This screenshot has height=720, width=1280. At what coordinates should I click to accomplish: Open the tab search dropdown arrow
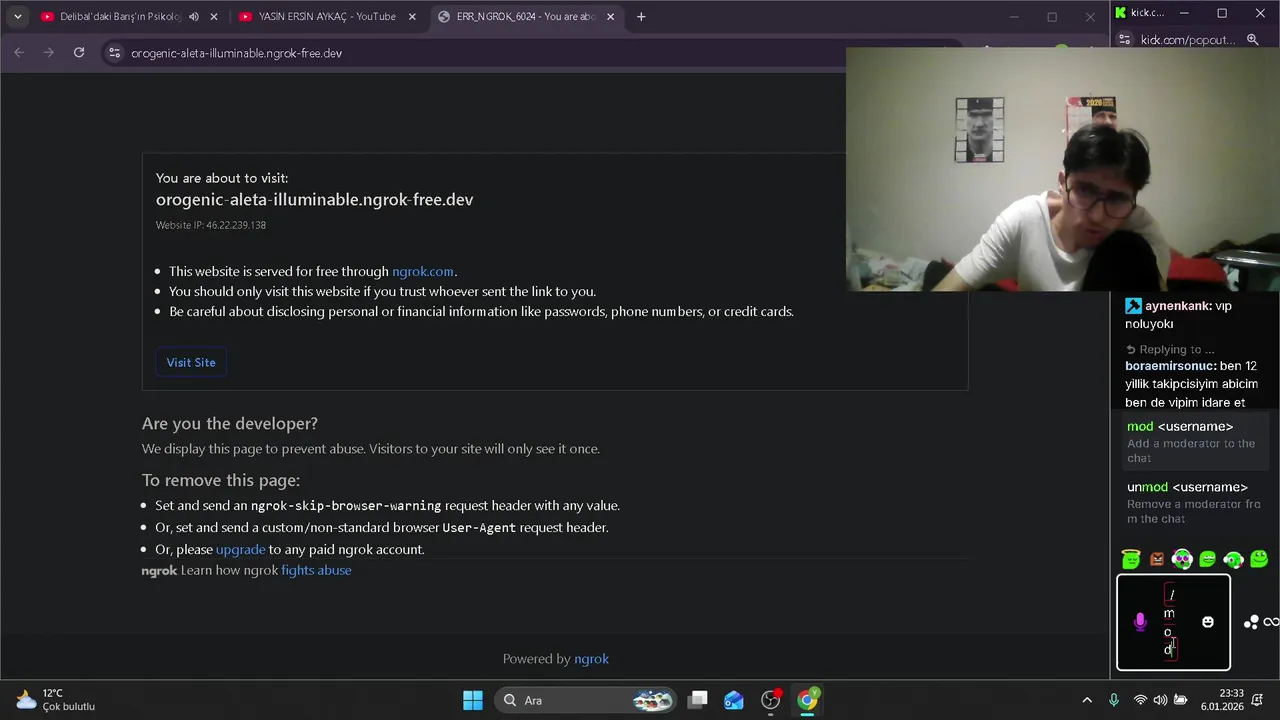click(x=17, y=16)
